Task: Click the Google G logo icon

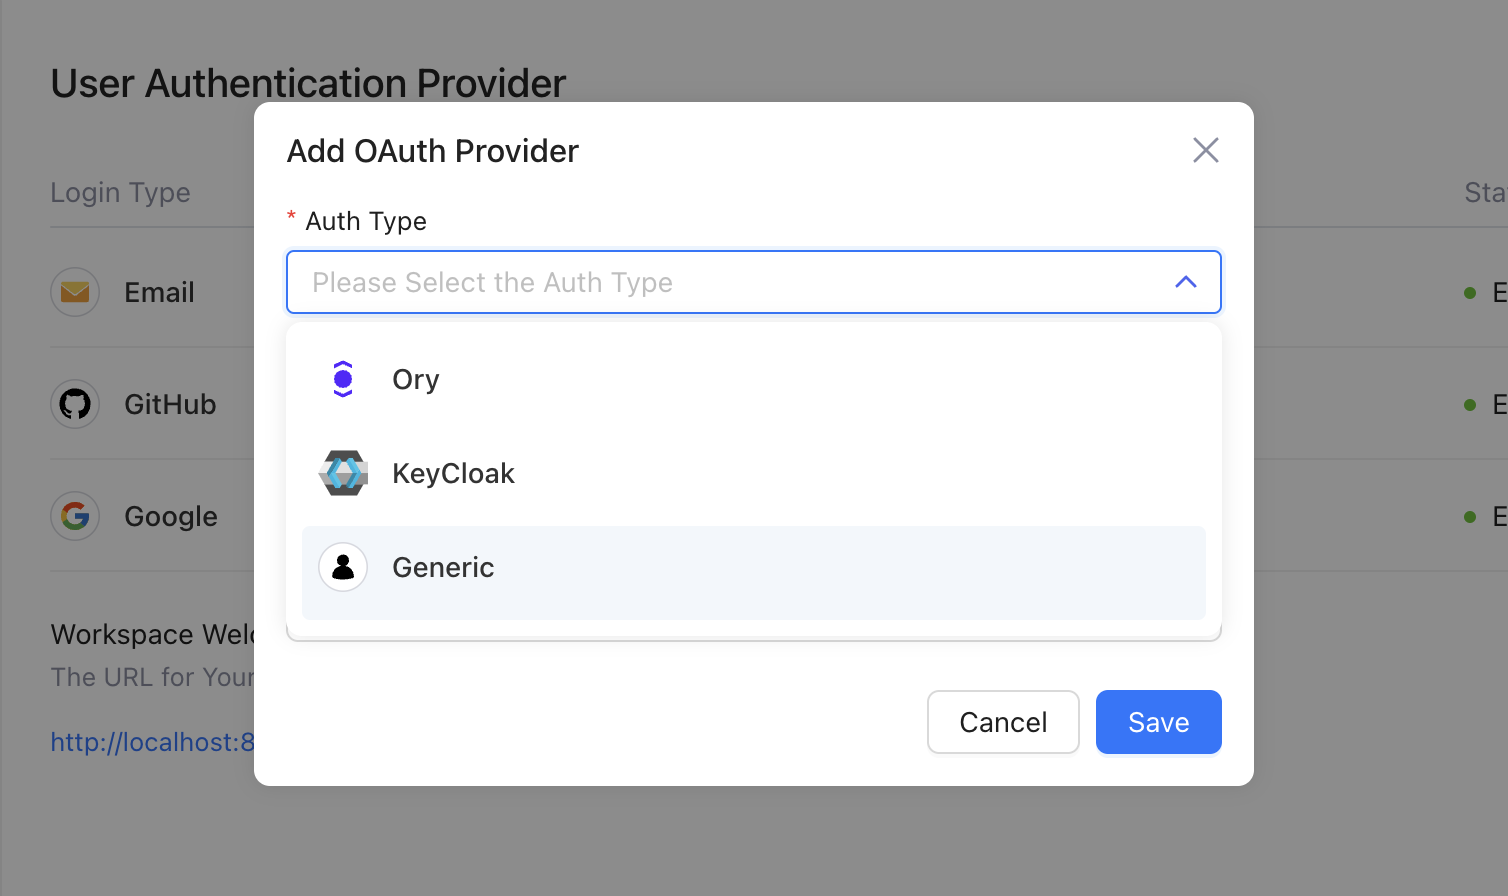Action: (x=75, y=516)
